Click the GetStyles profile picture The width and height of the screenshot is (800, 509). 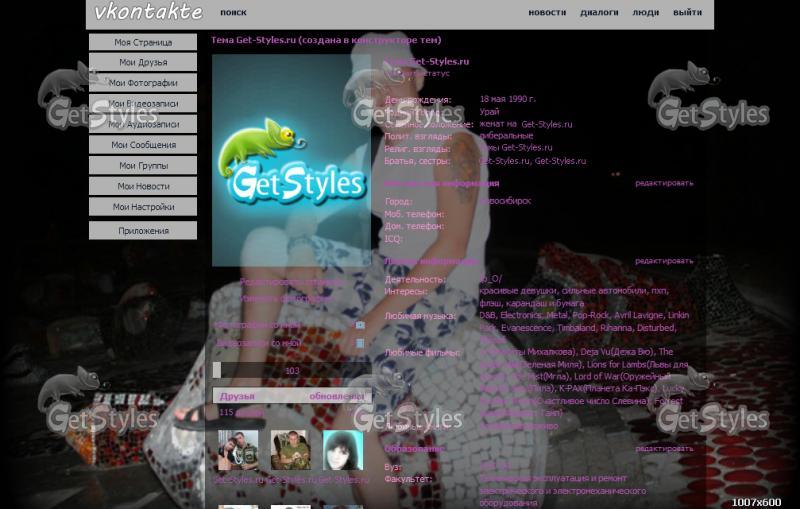pos(291,161)
